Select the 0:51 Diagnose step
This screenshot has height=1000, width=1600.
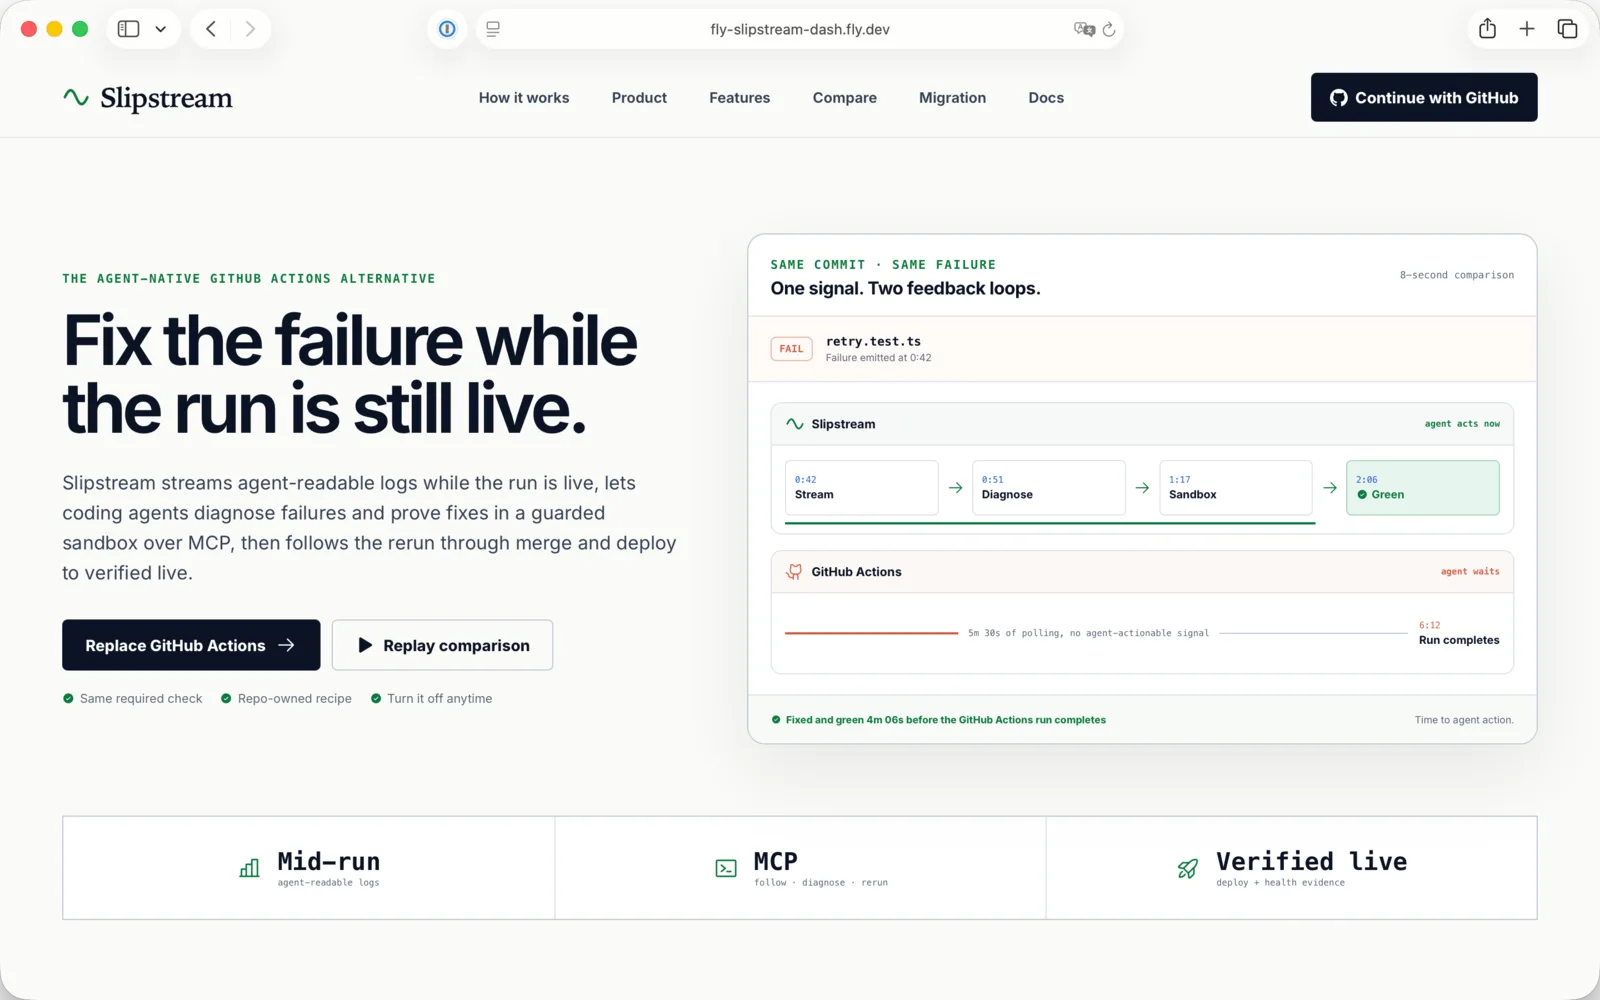tap(1048, 487)
